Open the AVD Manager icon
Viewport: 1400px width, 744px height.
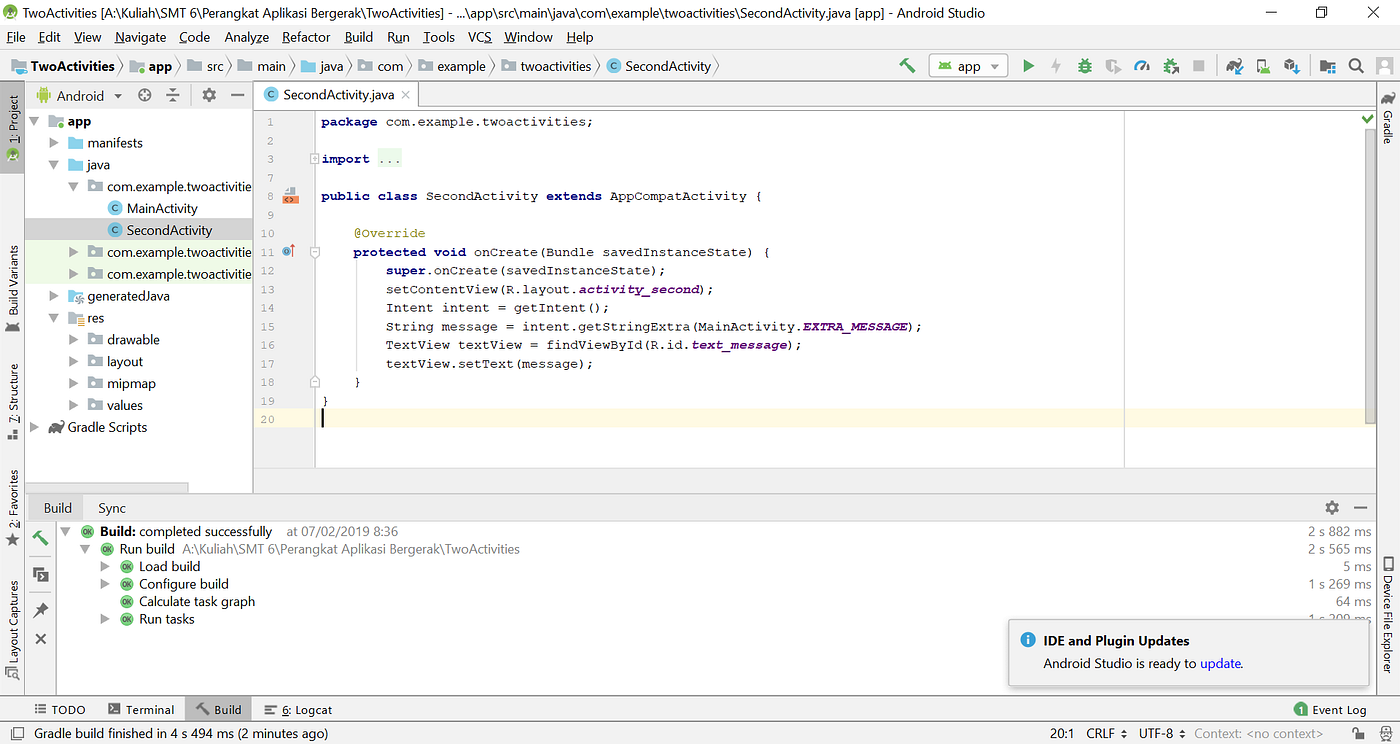pyautogui.click(x=1263, y=66)
